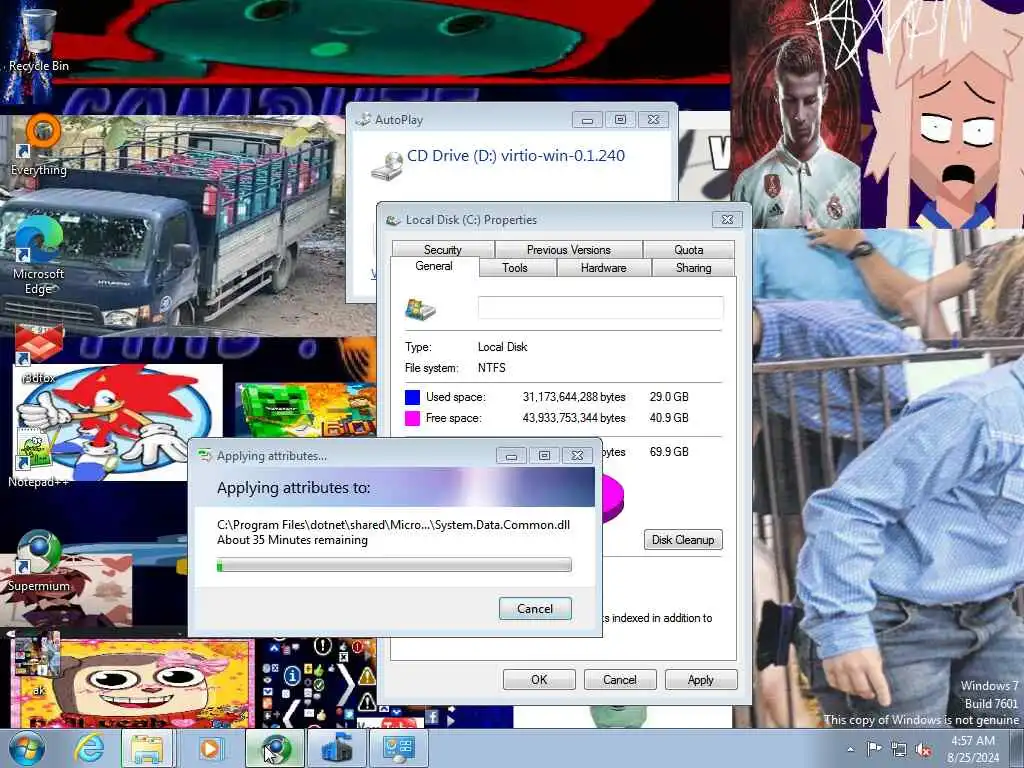Screen dimensions: 1024x768
Task: Switch to Supermium taskbar button
Action: tap(274, 748)
